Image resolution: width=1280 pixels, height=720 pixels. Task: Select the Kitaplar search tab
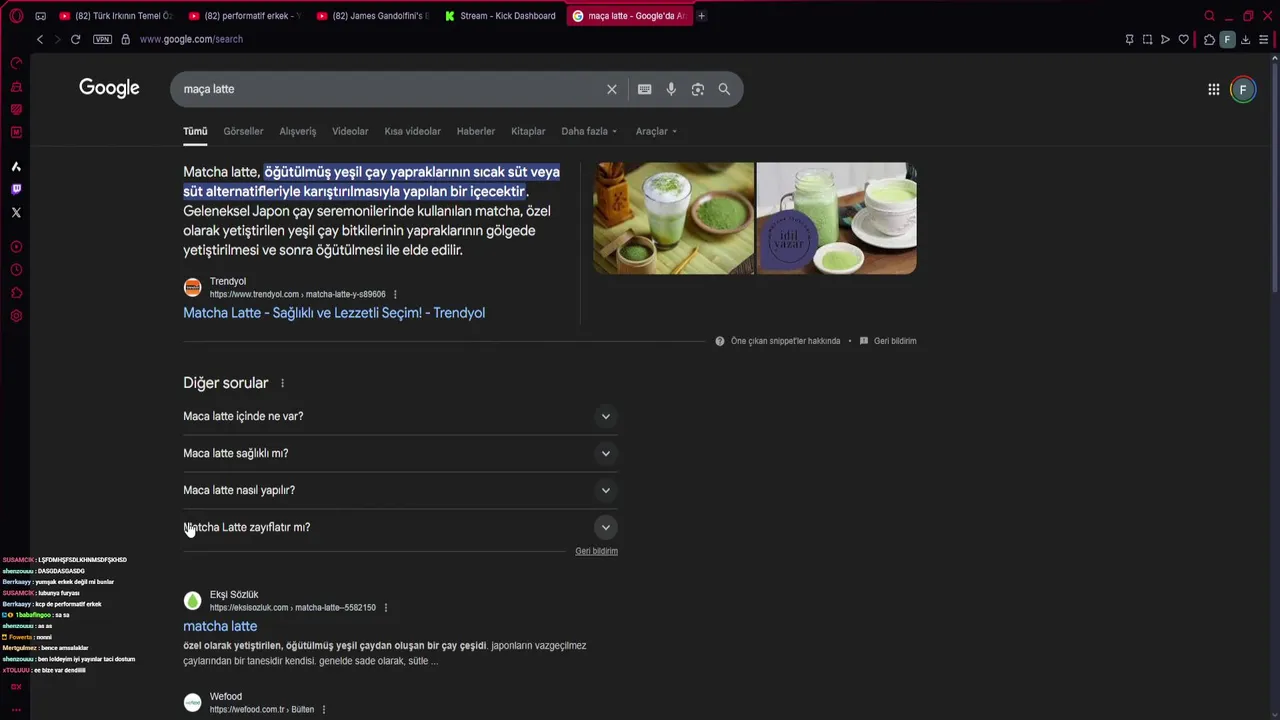[x=528, y=131]
